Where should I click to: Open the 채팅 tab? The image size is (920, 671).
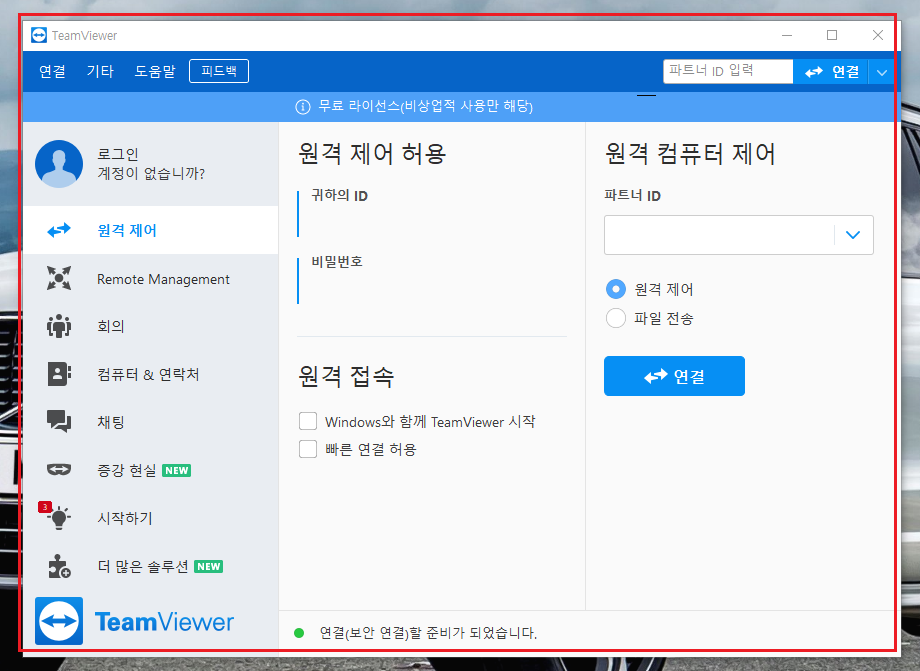pos(150,422)
